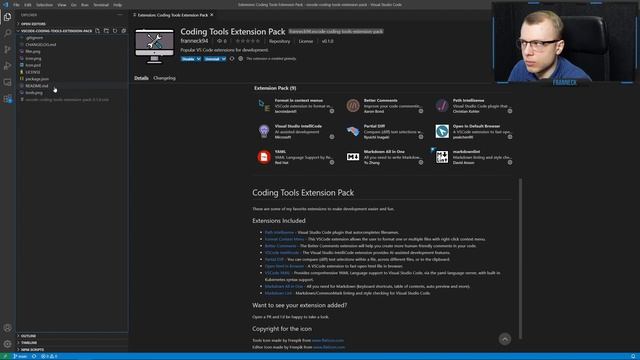
Task: Open gear of Better Comments extension
Action: pos(421,111)
